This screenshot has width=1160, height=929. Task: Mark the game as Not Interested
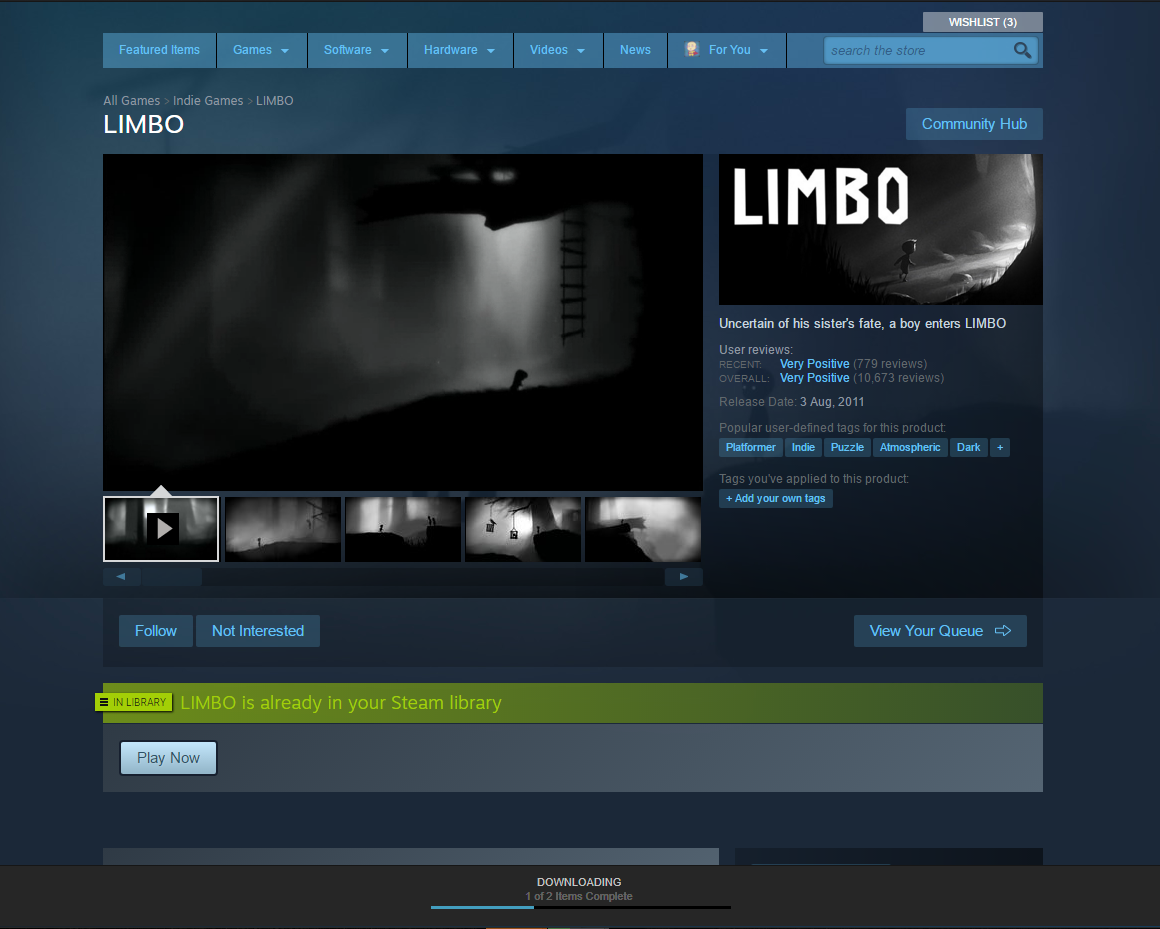point(257,631)
